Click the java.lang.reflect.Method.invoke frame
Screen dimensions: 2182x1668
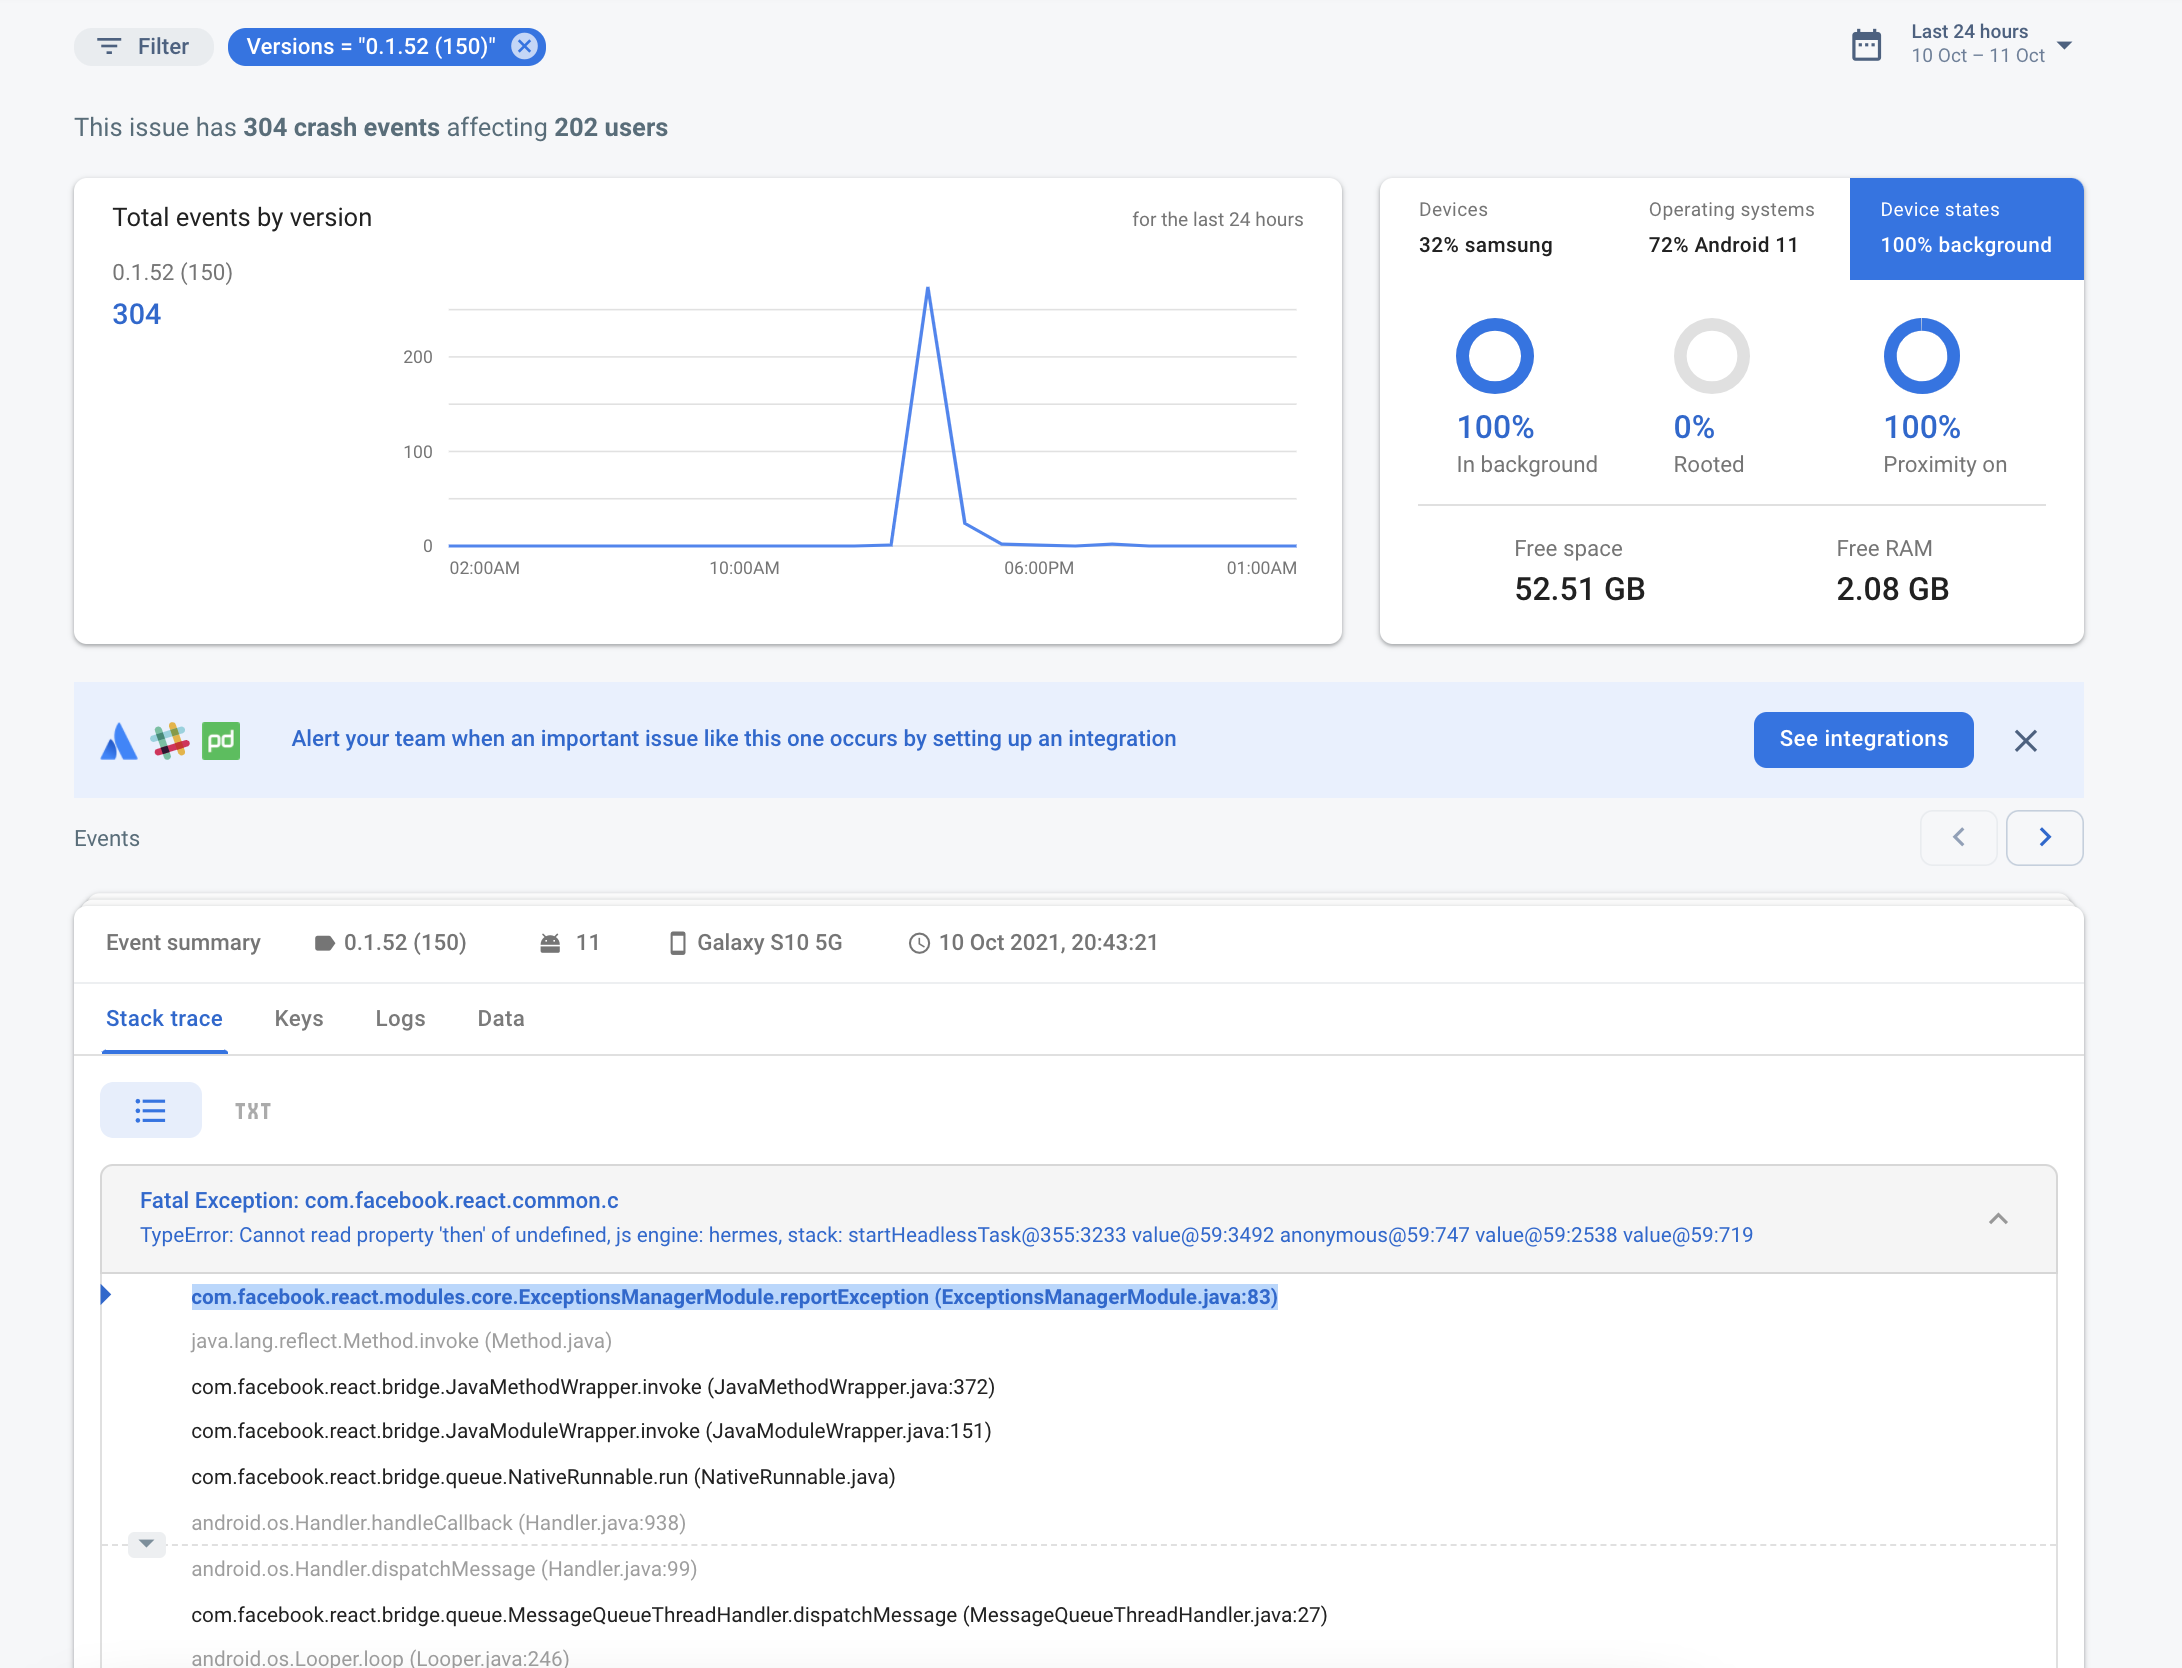click(401, 1341)
